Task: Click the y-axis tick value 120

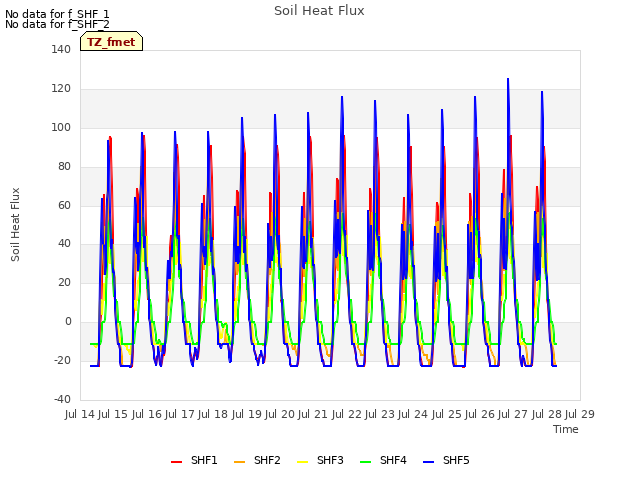Action: click(61, 89)
